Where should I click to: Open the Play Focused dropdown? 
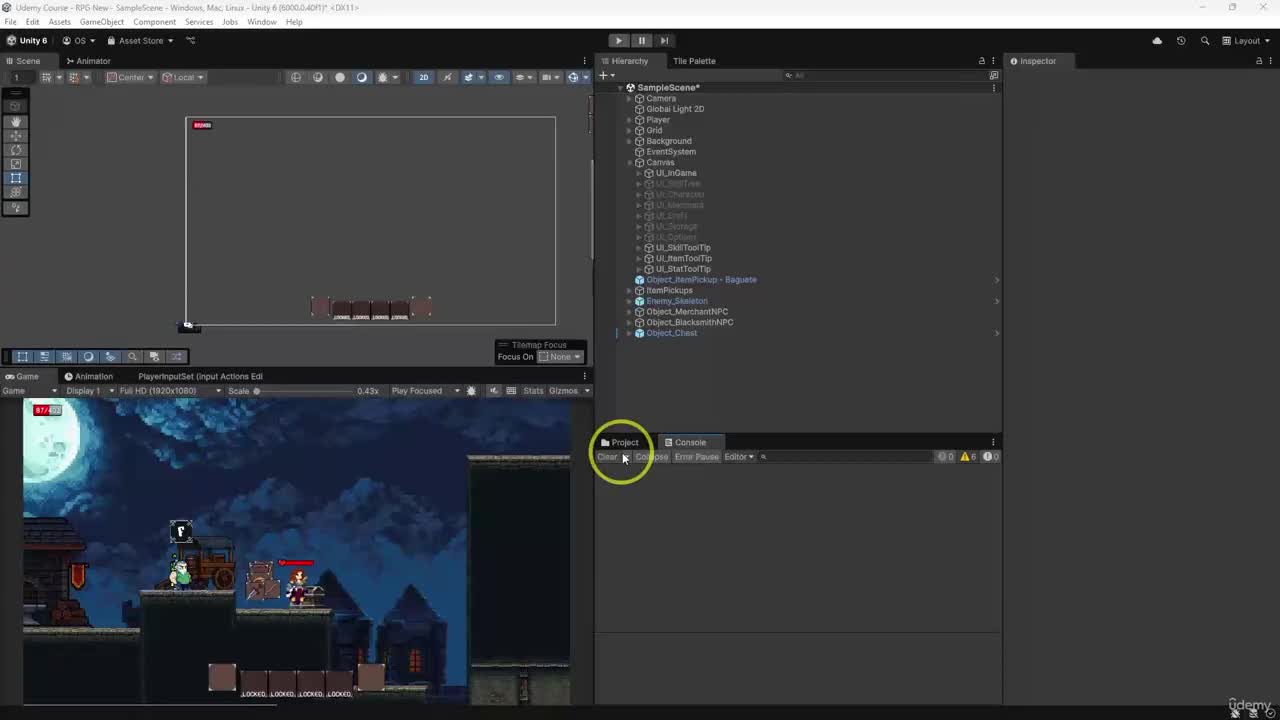[x=425, y=391]
